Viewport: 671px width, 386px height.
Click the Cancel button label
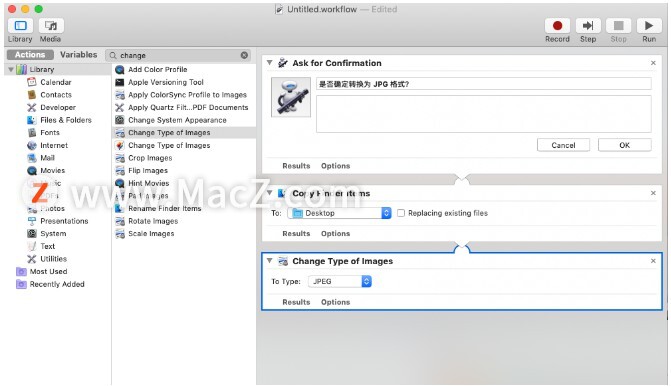(563, 145)
